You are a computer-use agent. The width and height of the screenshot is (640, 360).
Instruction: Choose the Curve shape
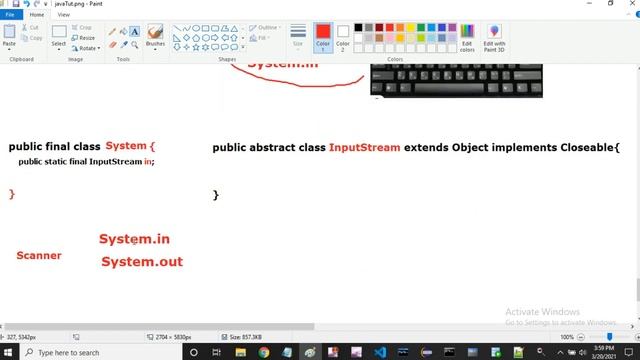tap(187, 28)
